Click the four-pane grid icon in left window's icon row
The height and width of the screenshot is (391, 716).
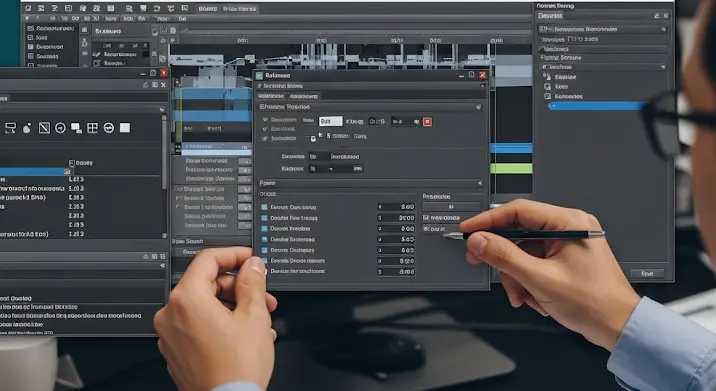[92, 128]
